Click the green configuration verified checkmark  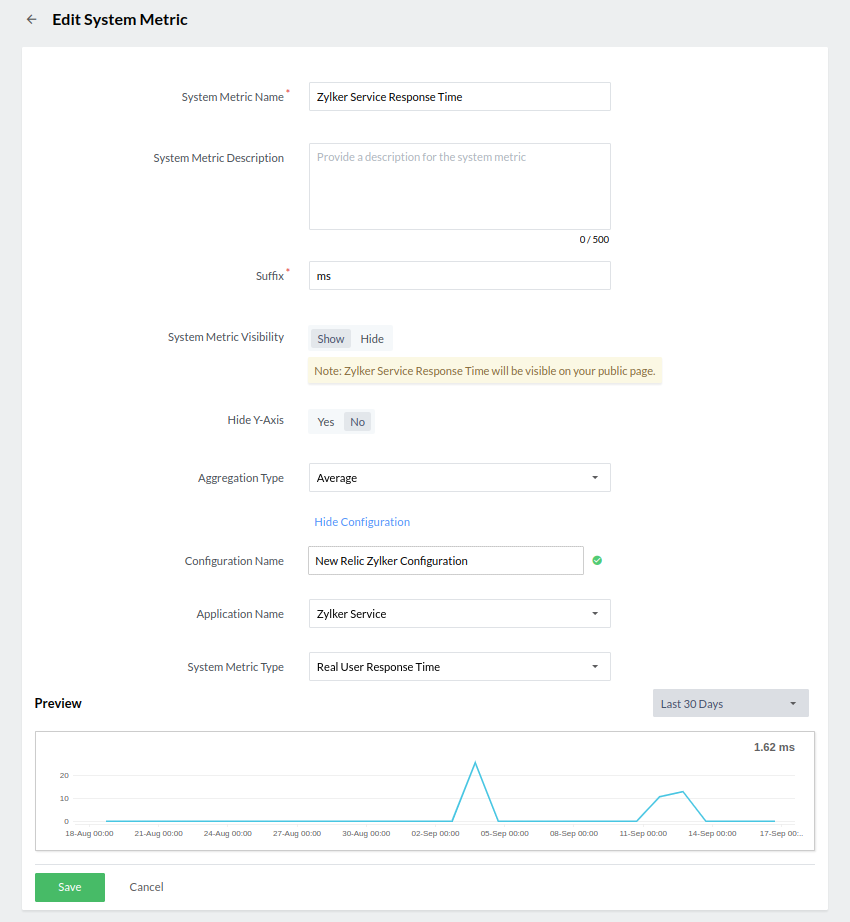(x=597, y=561)
